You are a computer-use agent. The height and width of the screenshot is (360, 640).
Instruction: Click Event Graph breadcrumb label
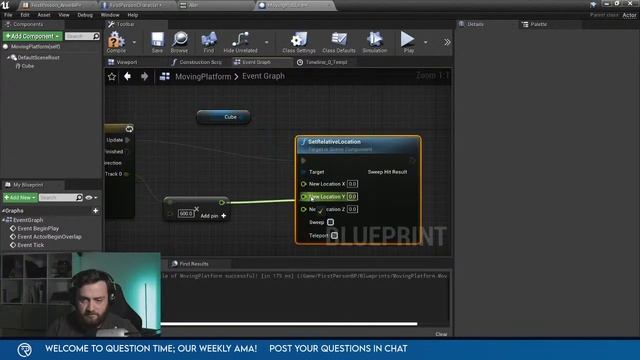[x=263, y=76]
